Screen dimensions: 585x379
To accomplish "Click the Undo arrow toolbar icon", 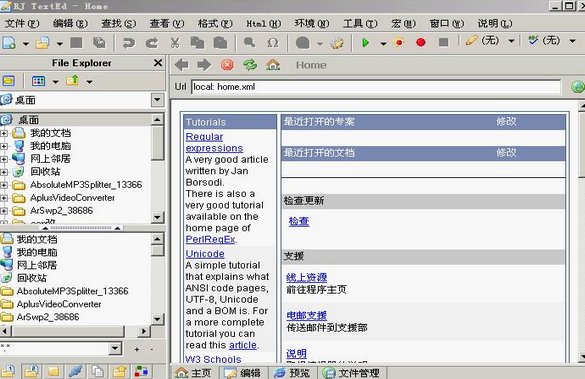I will (129, 43).
